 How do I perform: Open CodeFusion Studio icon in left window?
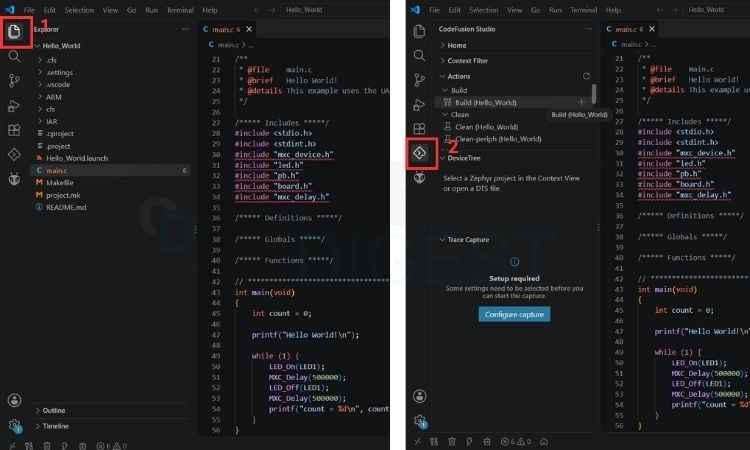14,154
